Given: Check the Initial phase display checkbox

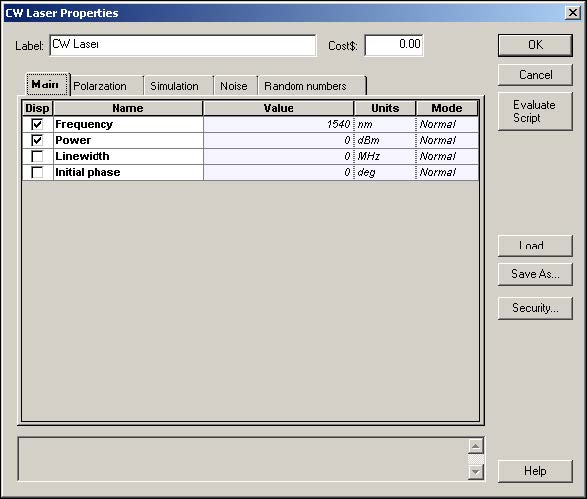Looking at the screenshot, I should 37,172.
